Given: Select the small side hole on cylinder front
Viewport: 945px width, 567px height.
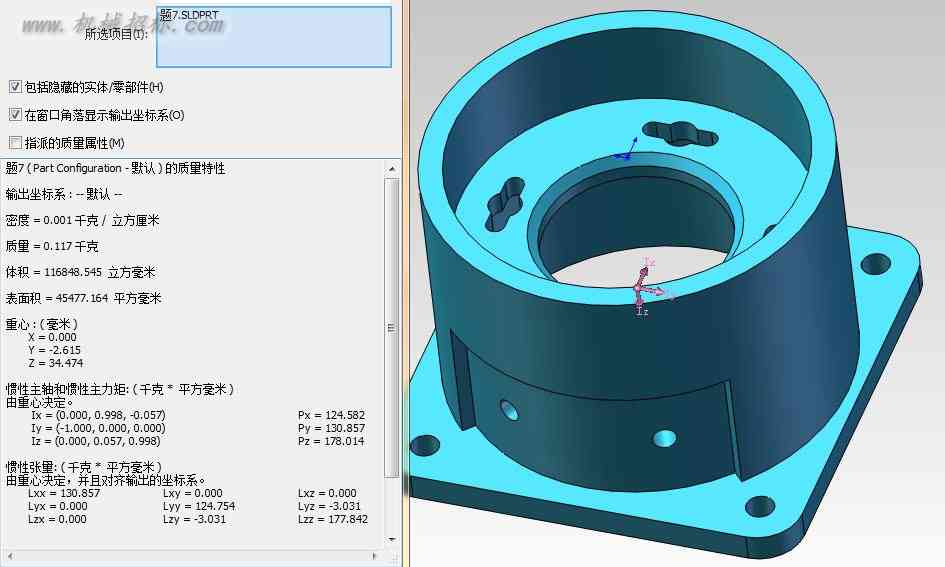Looking at the screenshot, I should (664, 438).
